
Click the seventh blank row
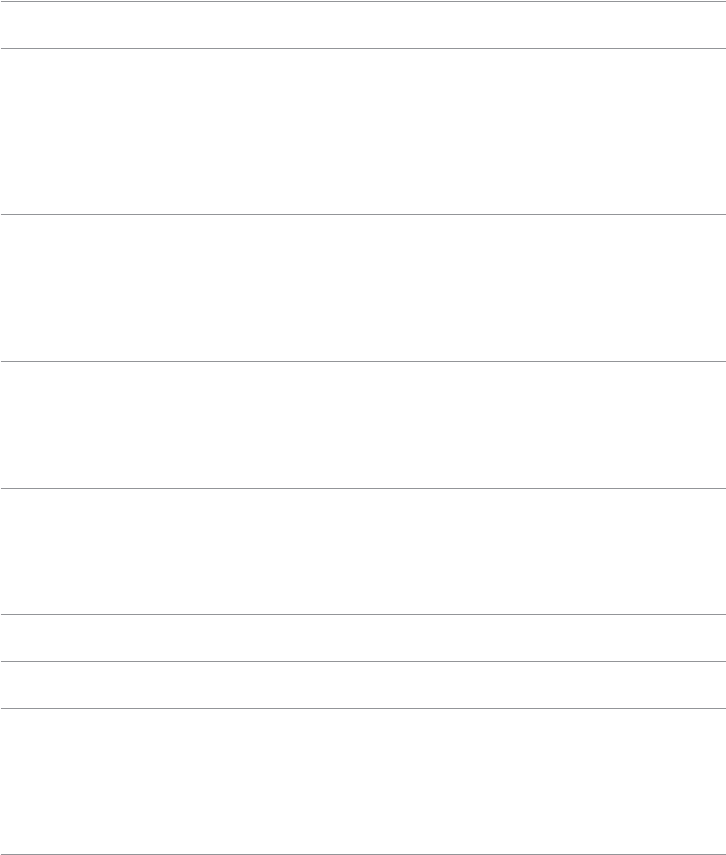point(363,685)
